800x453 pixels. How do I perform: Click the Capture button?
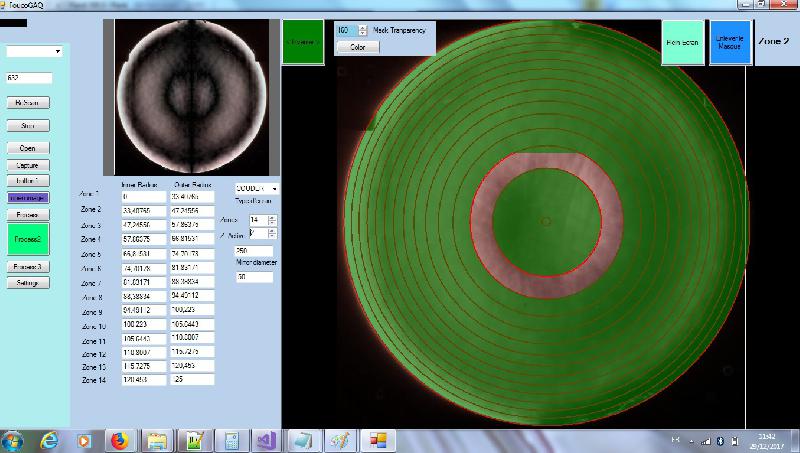28,165
